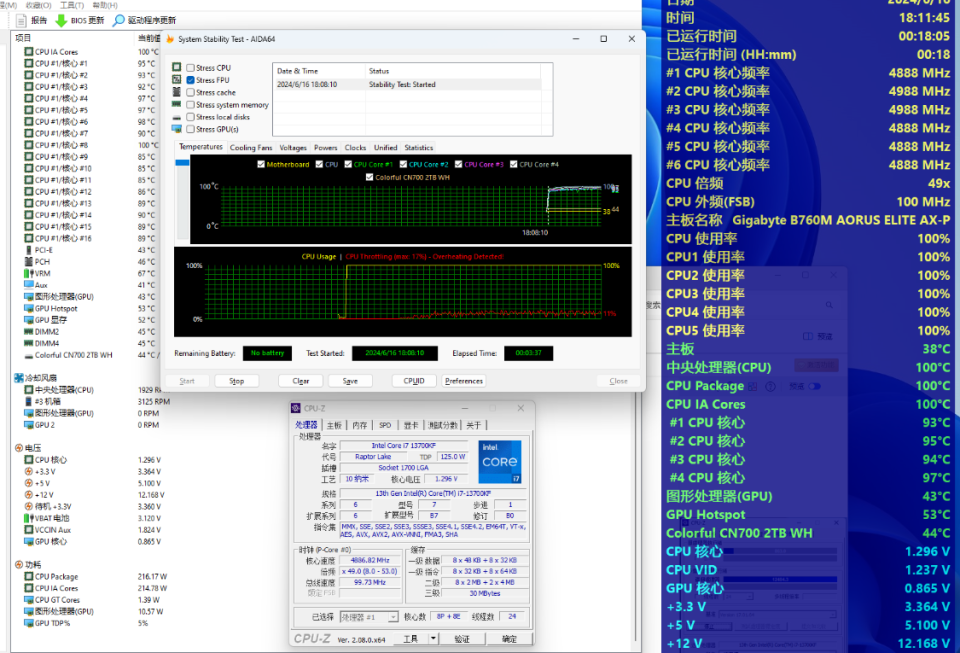Viewport: 960px width, 653px height.
Task: Click the driver update magnifier icon
Action: [119, 20]
